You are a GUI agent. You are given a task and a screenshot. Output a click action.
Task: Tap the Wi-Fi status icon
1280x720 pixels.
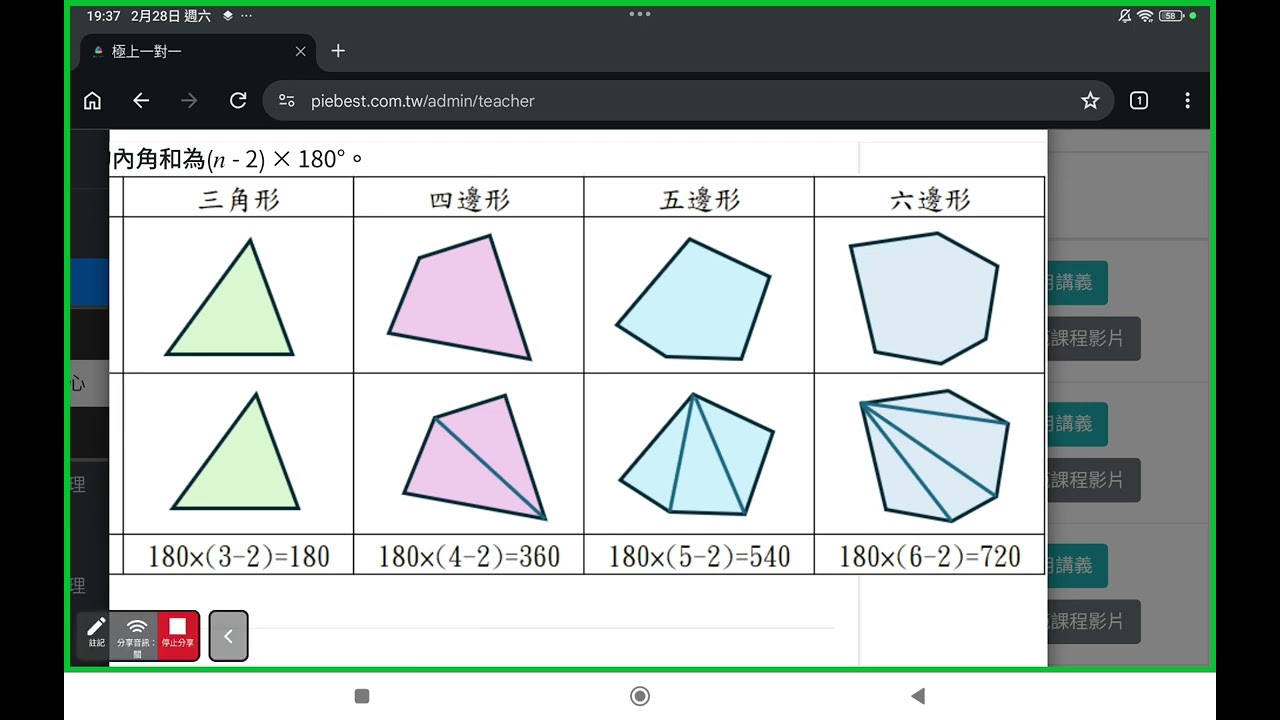1145,16
